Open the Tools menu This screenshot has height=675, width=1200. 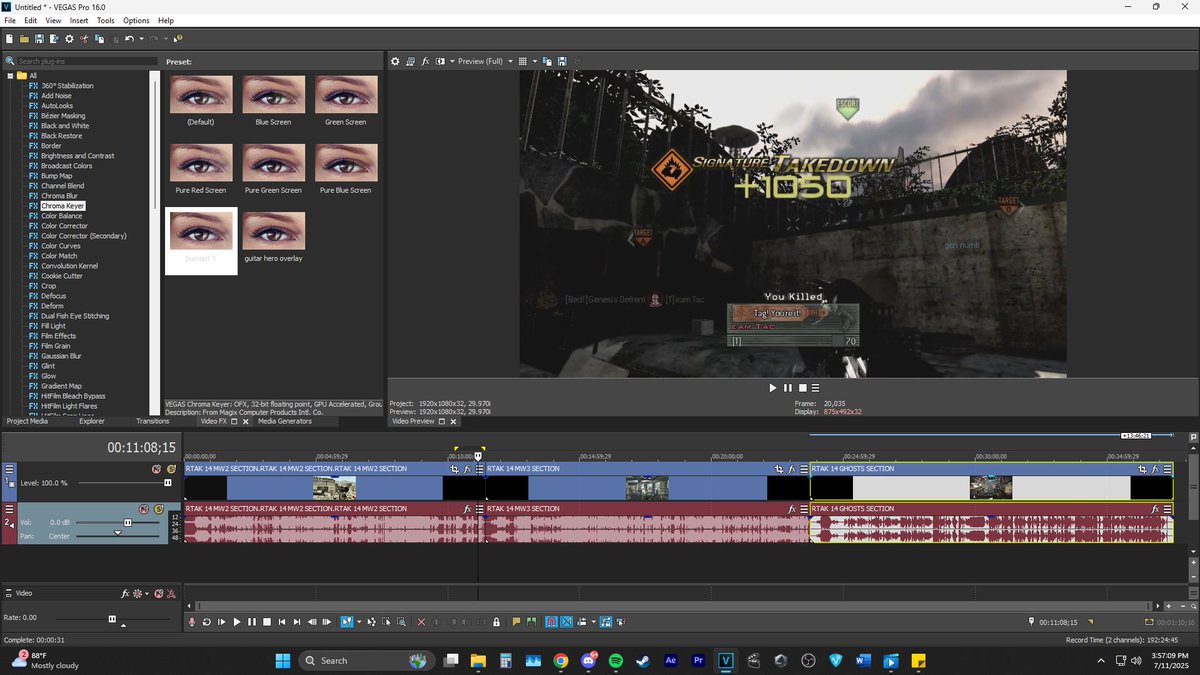point(105,20)
